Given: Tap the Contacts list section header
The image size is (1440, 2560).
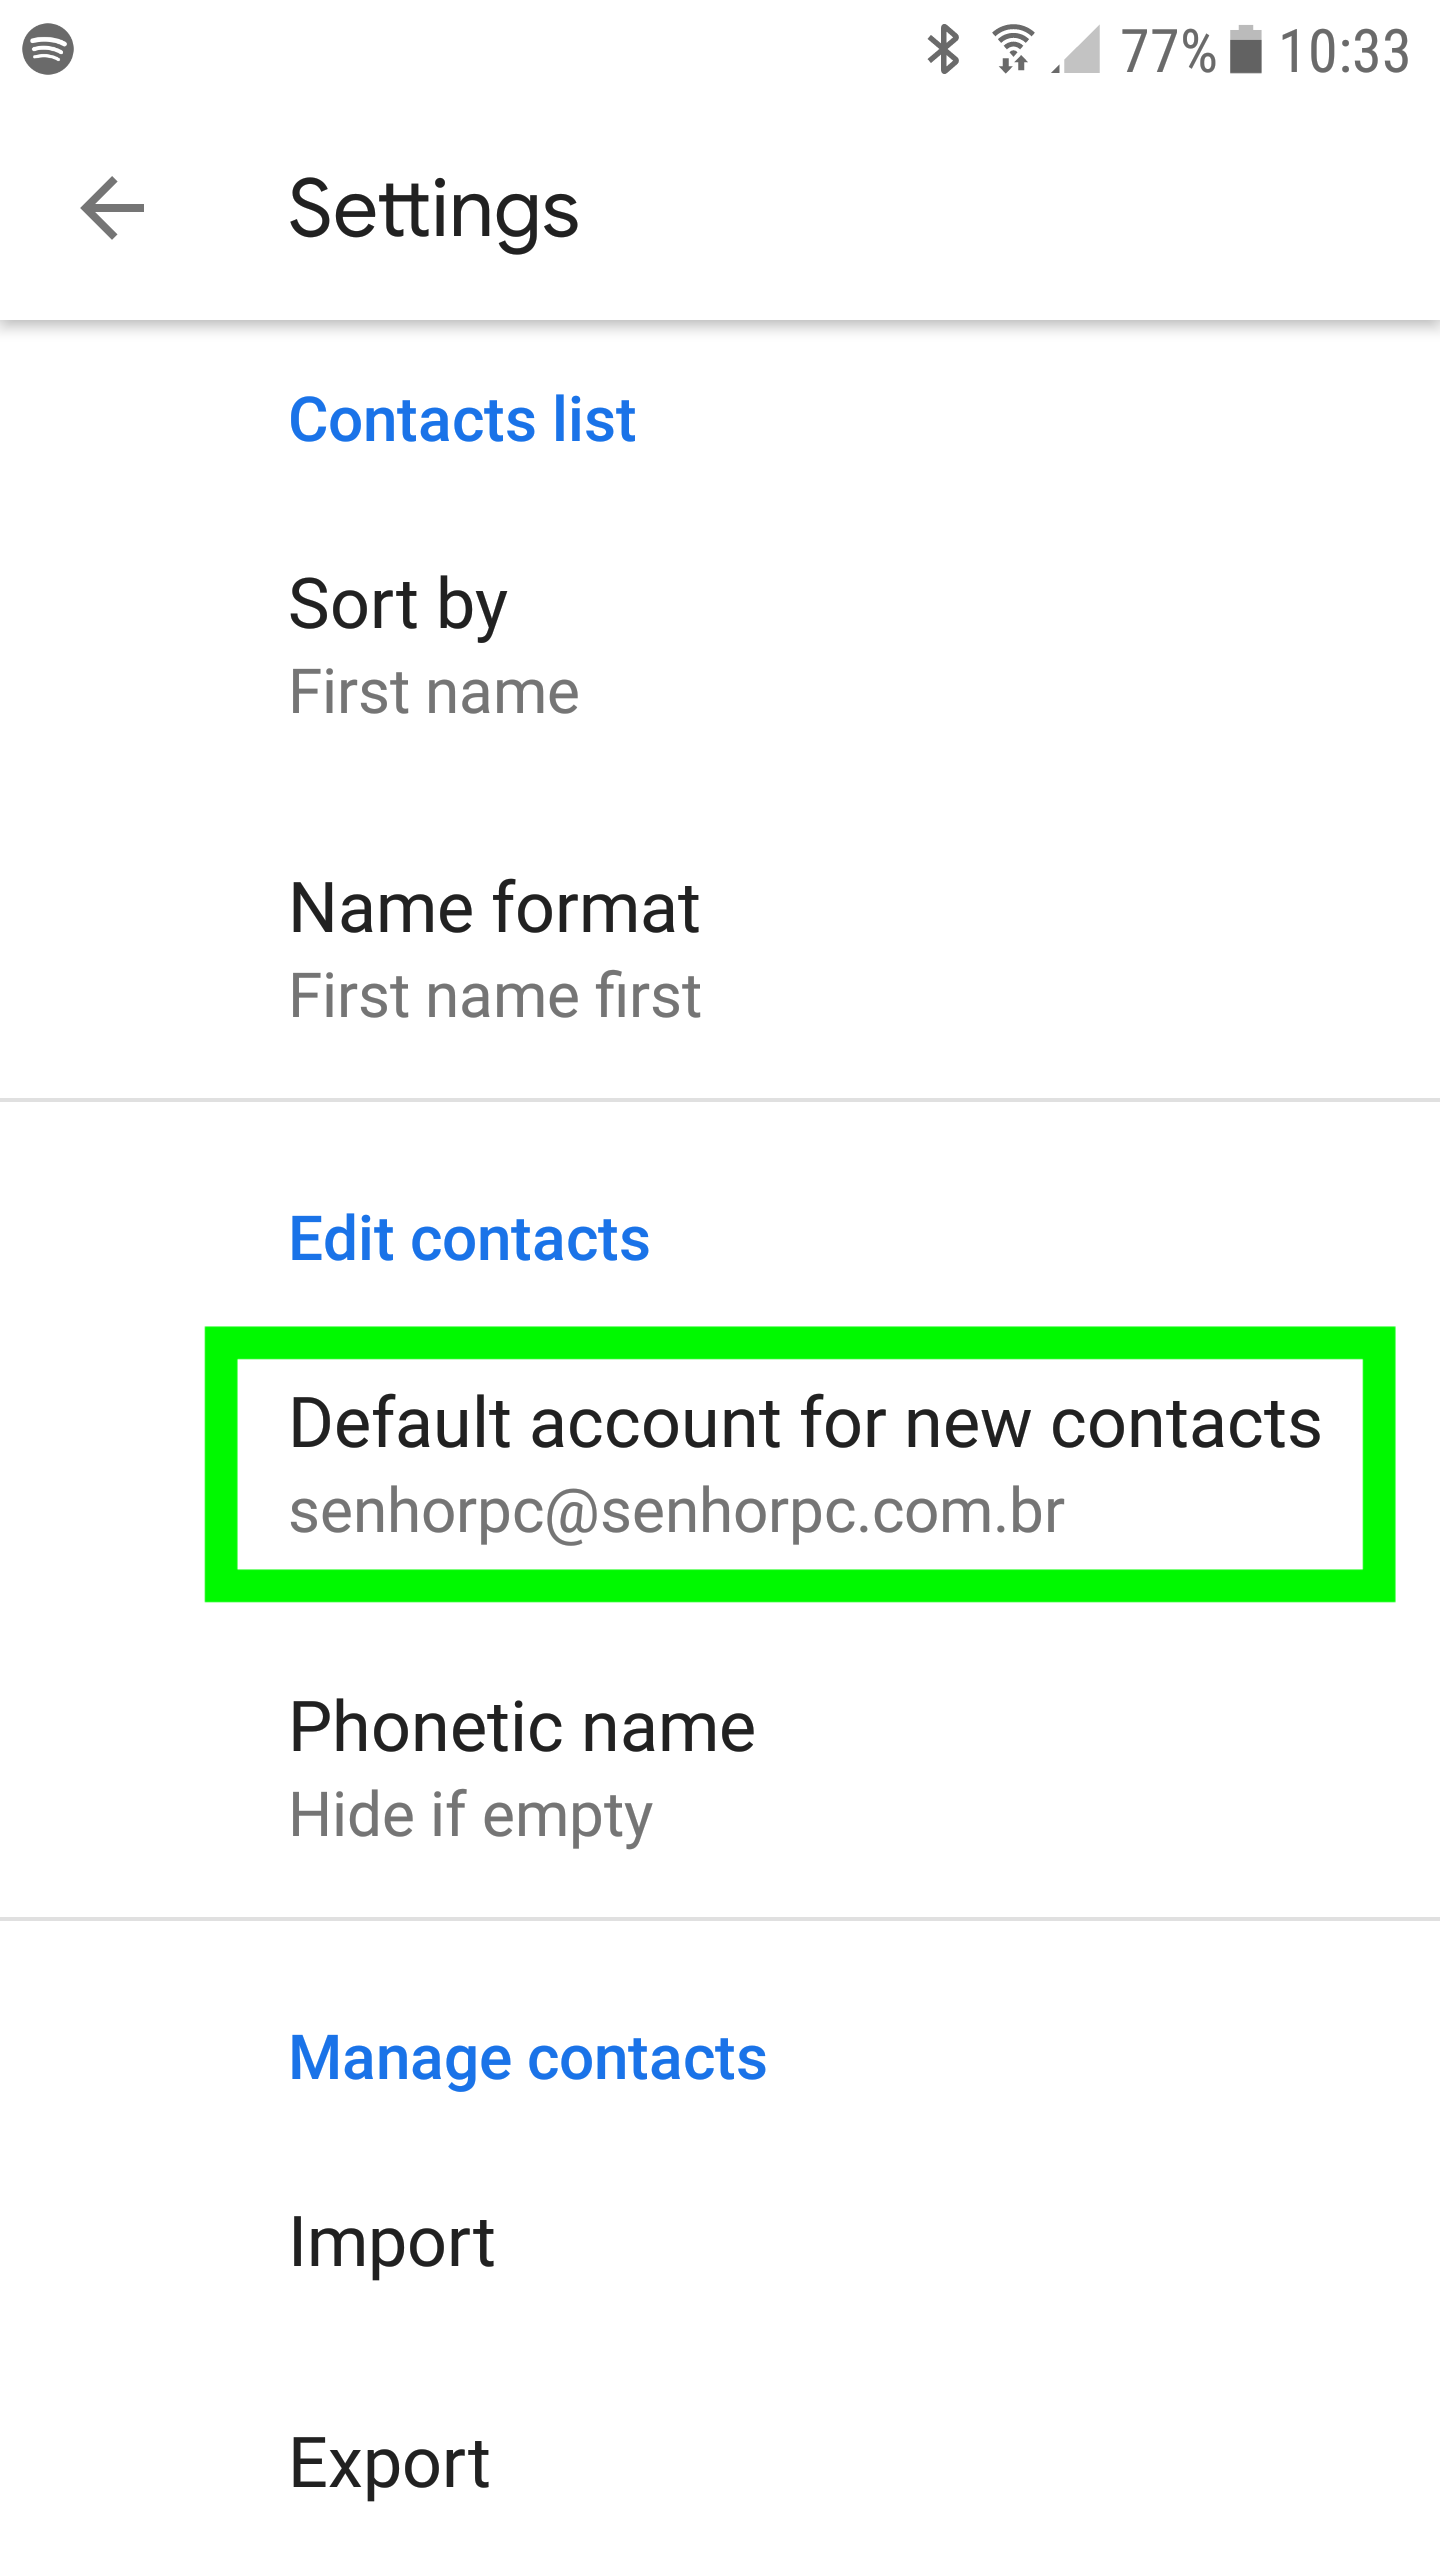Looking at the screenshot, I should click(462, 419).
